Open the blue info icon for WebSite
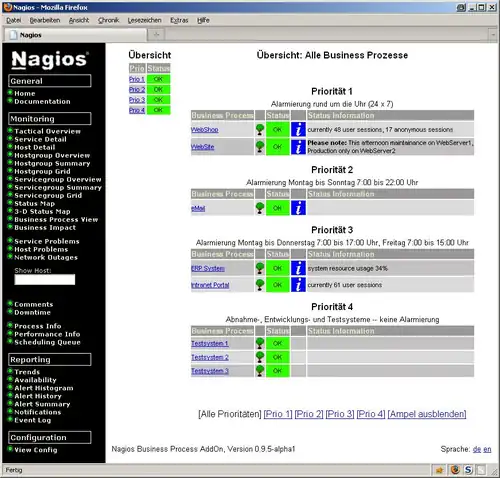 [x=298, y=147]
